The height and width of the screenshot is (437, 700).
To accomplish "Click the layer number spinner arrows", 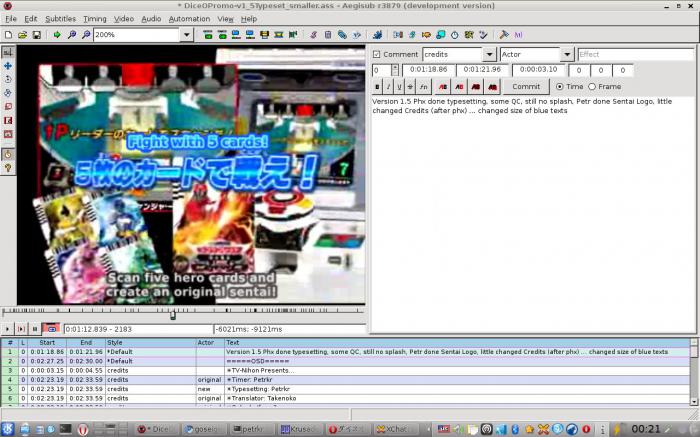I will (x=395, y=70).
